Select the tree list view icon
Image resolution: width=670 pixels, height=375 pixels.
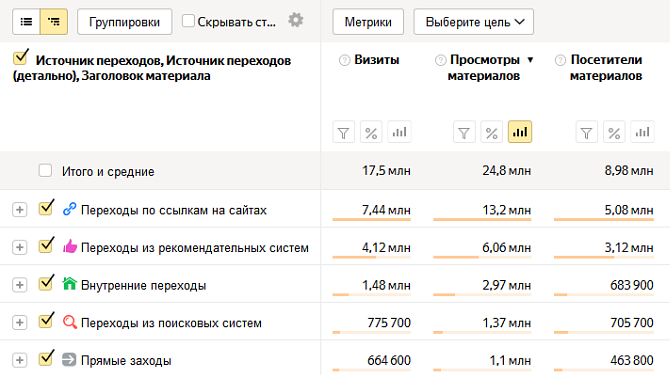click(x=54, y=21)
